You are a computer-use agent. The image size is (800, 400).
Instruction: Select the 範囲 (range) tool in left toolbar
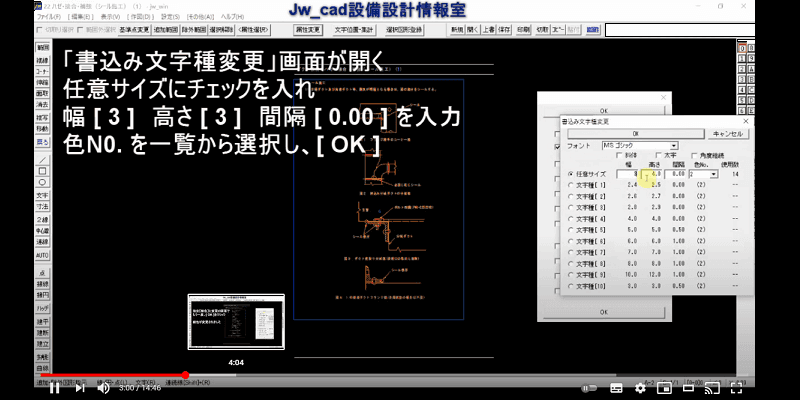coord(42,47)
